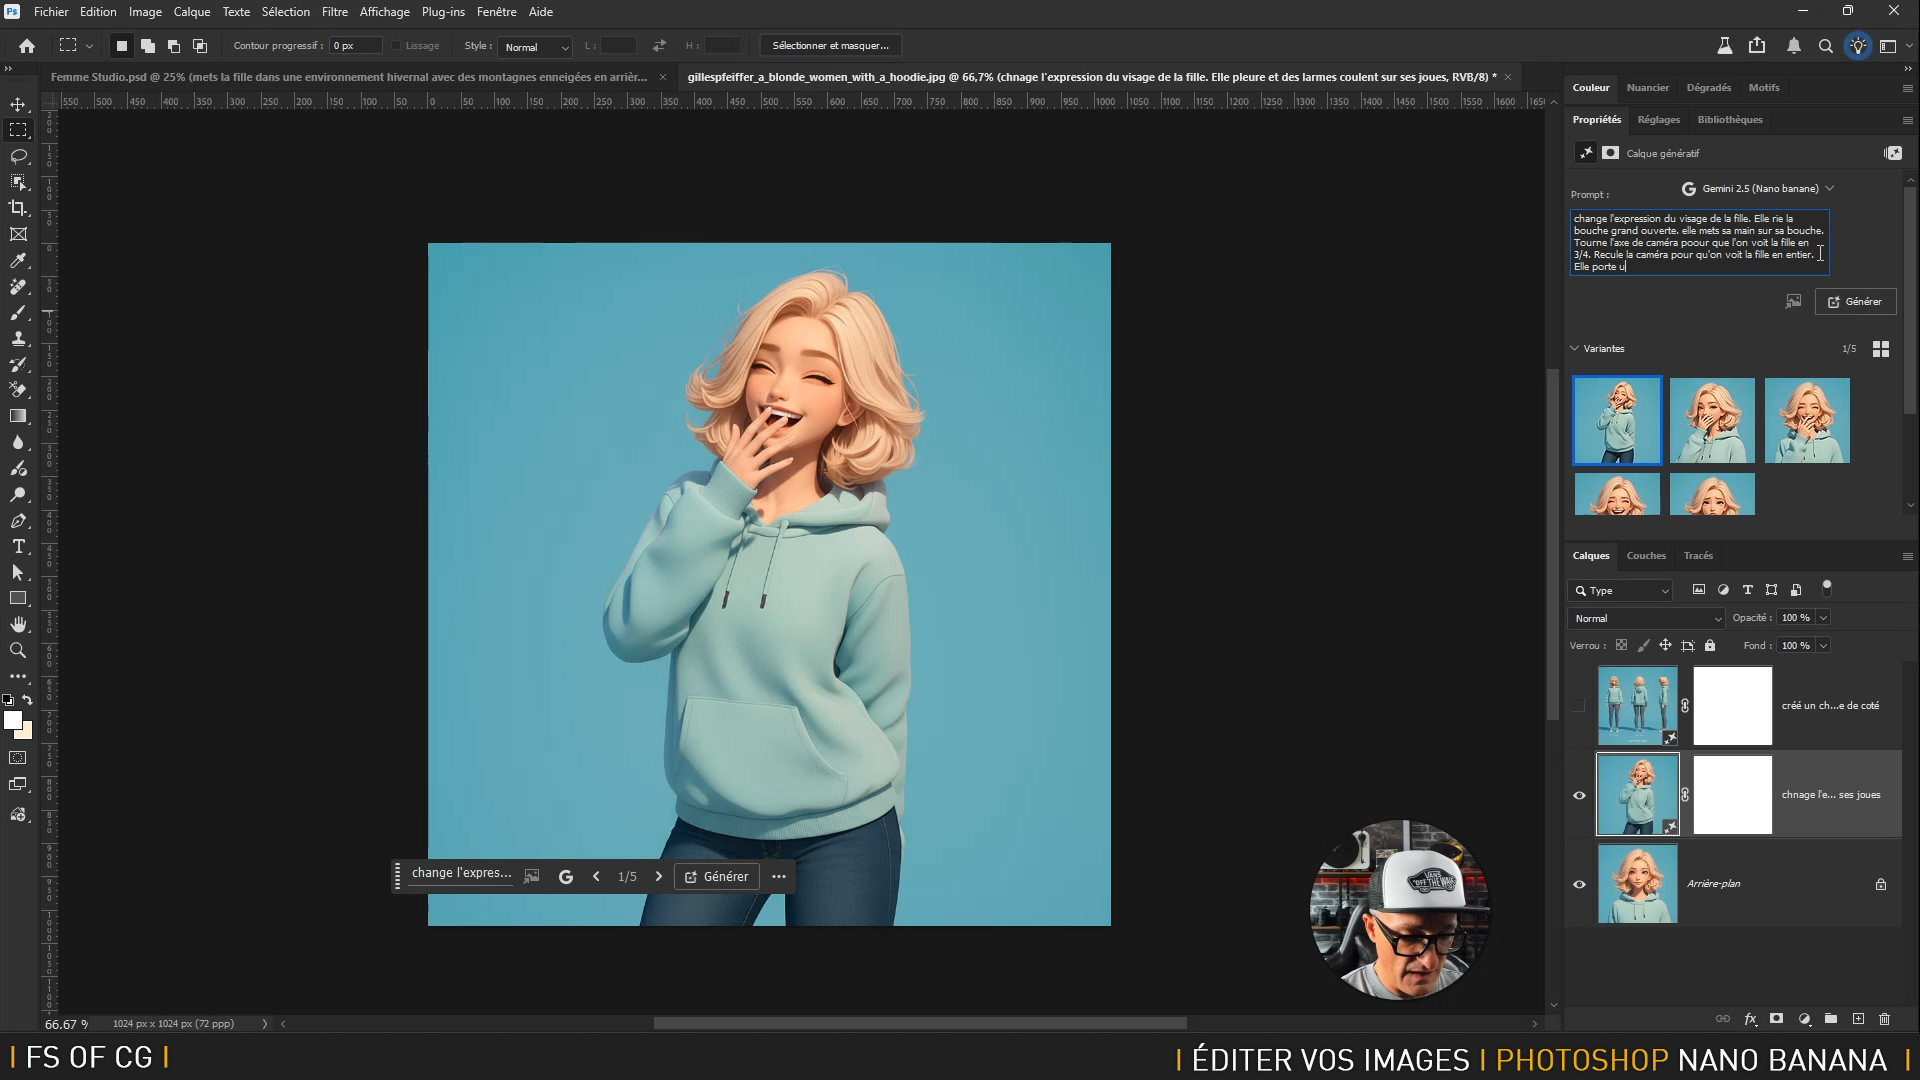Image resolution: width=1920 pixels, height=1080 pixels.
Task: Click Sélectionner et masquer button
Action: tap(830, 46)
